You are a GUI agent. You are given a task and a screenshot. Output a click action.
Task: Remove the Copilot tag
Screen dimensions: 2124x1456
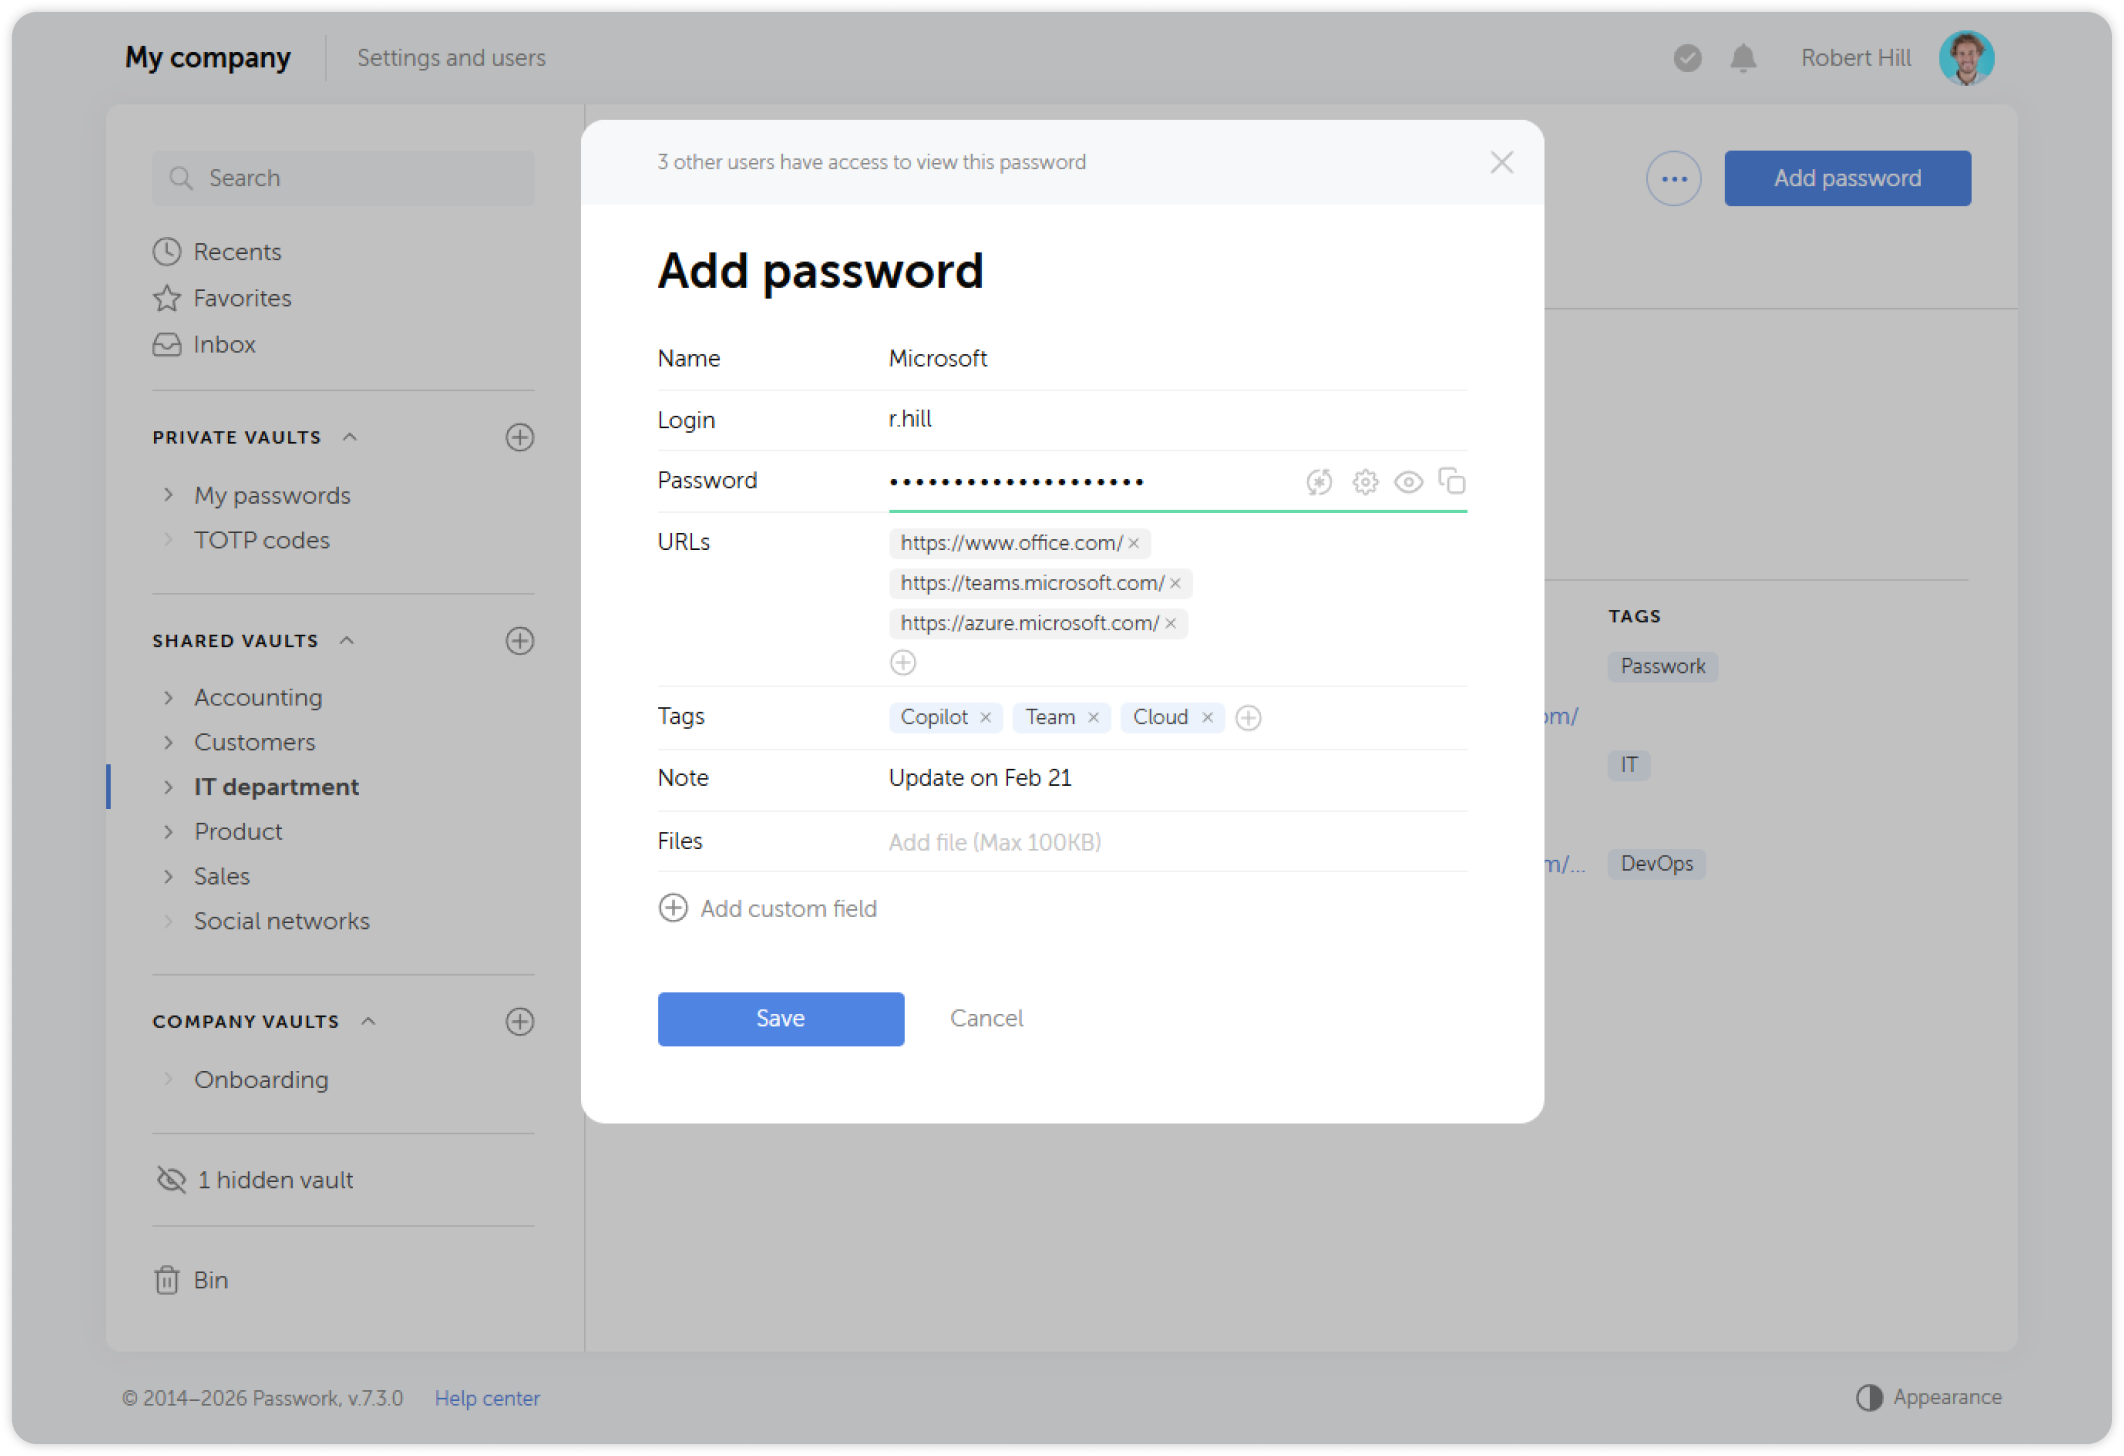(x=986, y=717)
